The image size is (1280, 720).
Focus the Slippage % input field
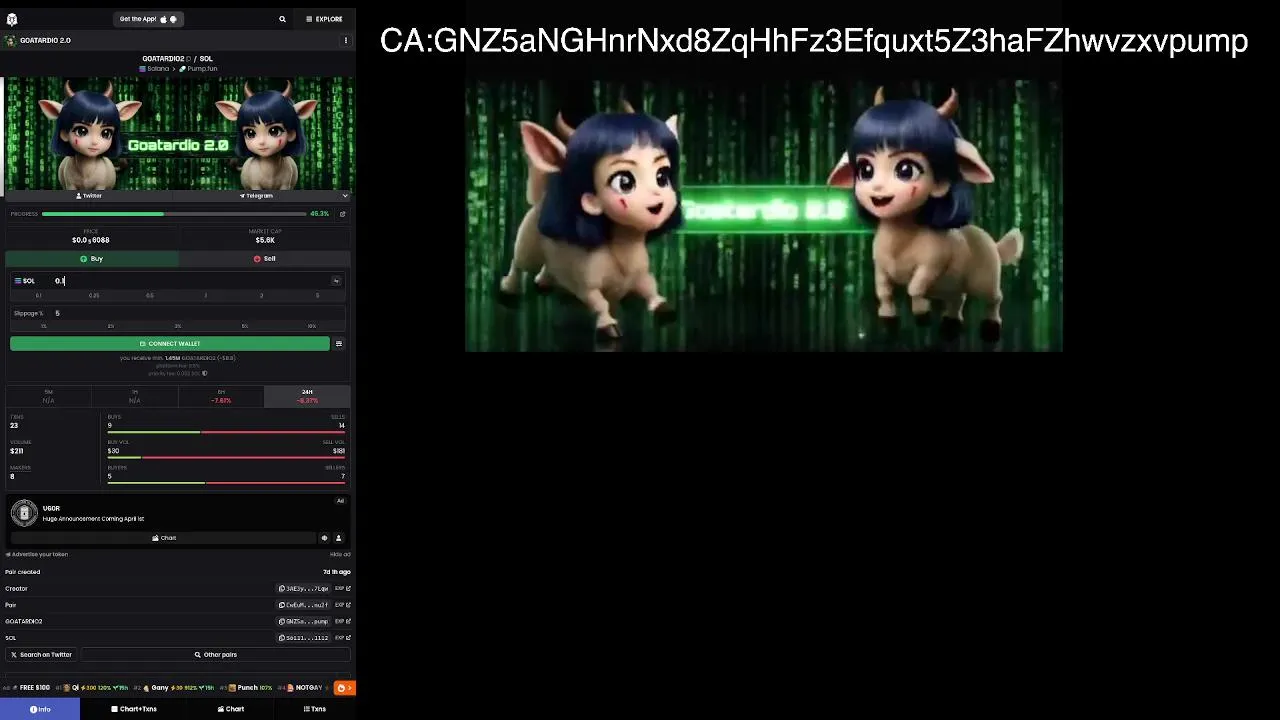click(195, 314)
